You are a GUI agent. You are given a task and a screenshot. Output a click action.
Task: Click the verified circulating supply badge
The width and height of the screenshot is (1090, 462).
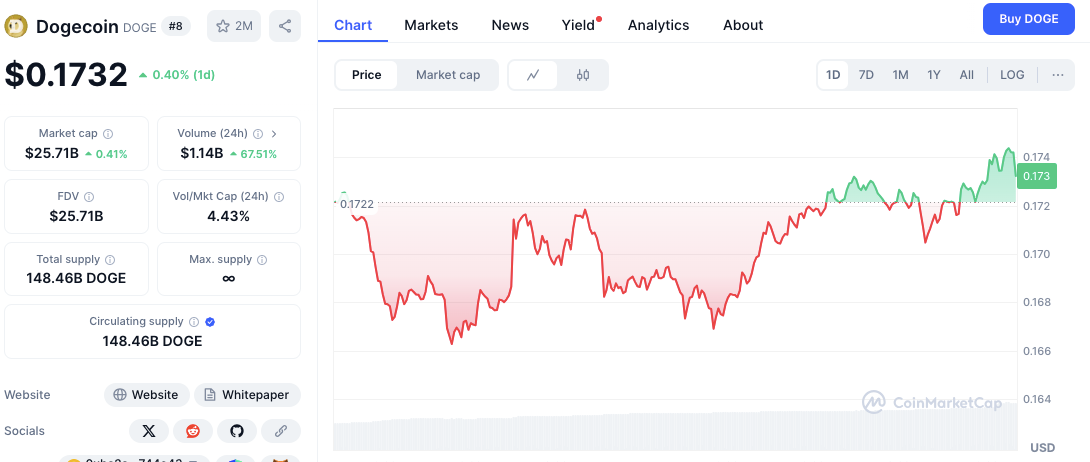click(x=210, y=322)
